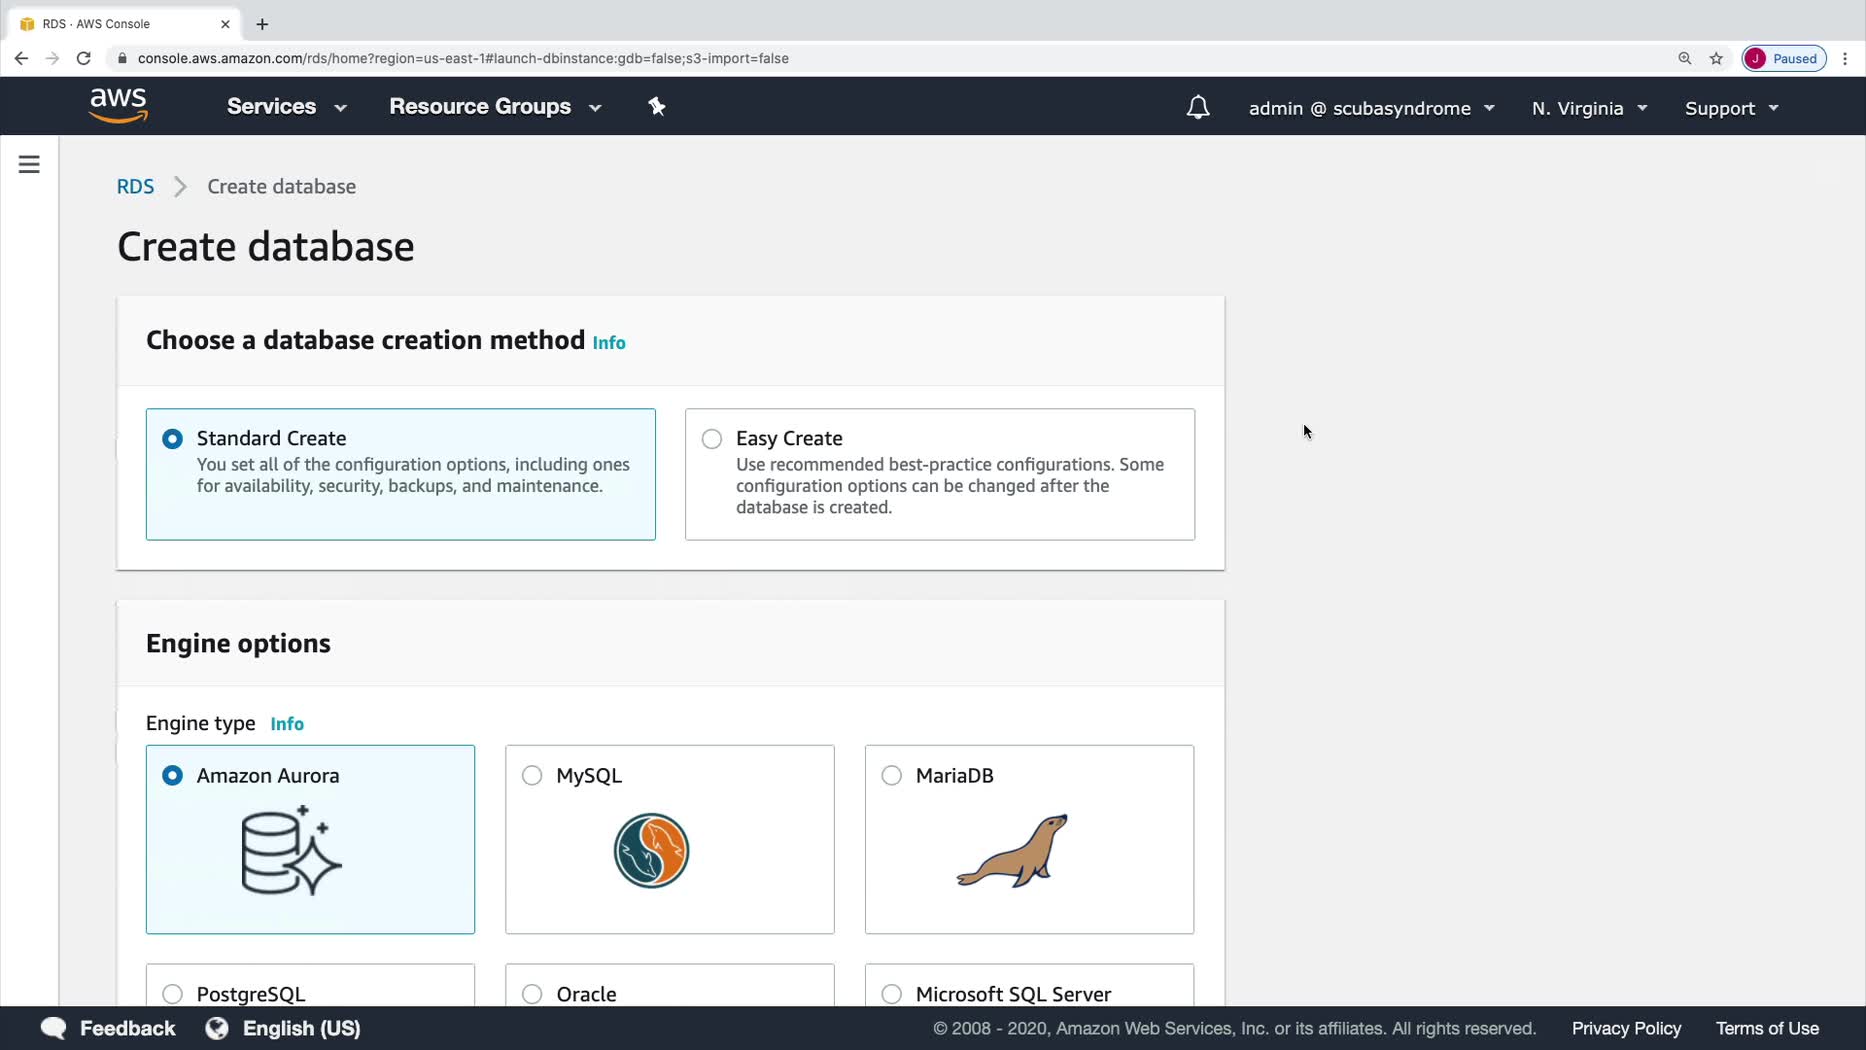
Task: Open the Support dropdown menu
Action: pos(1731,108)
